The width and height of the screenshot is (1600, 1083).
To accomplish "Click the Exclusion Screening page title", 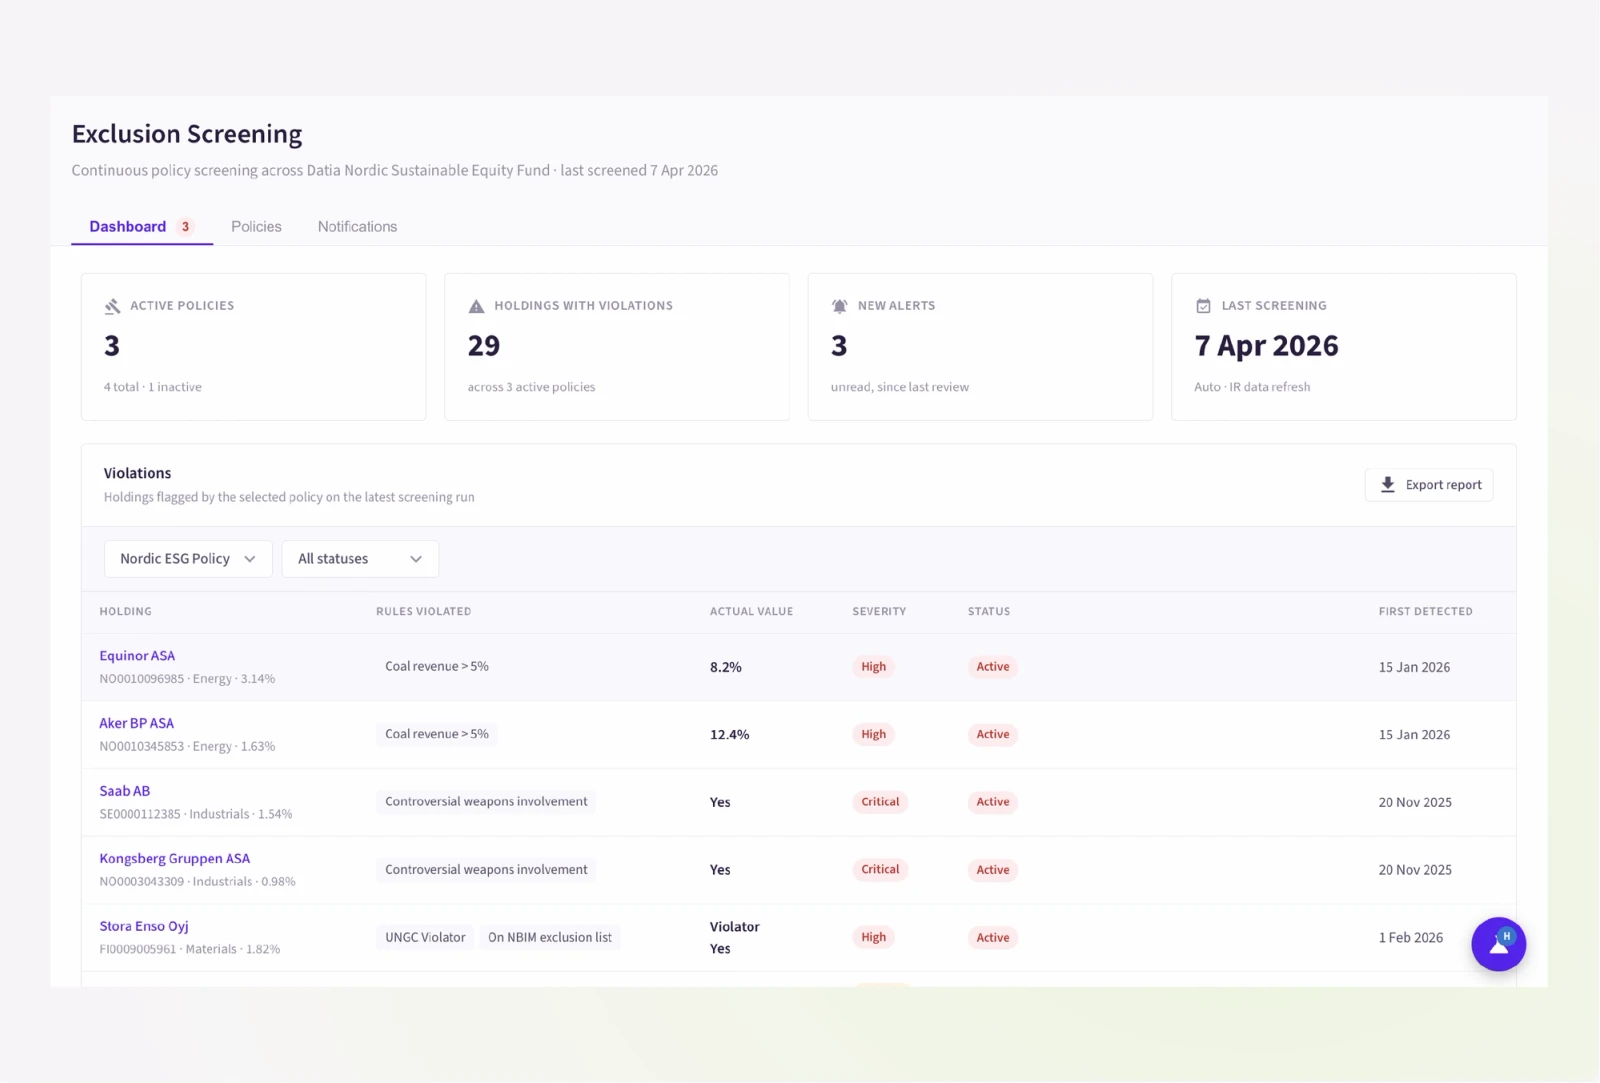I will tap(187, 134).
